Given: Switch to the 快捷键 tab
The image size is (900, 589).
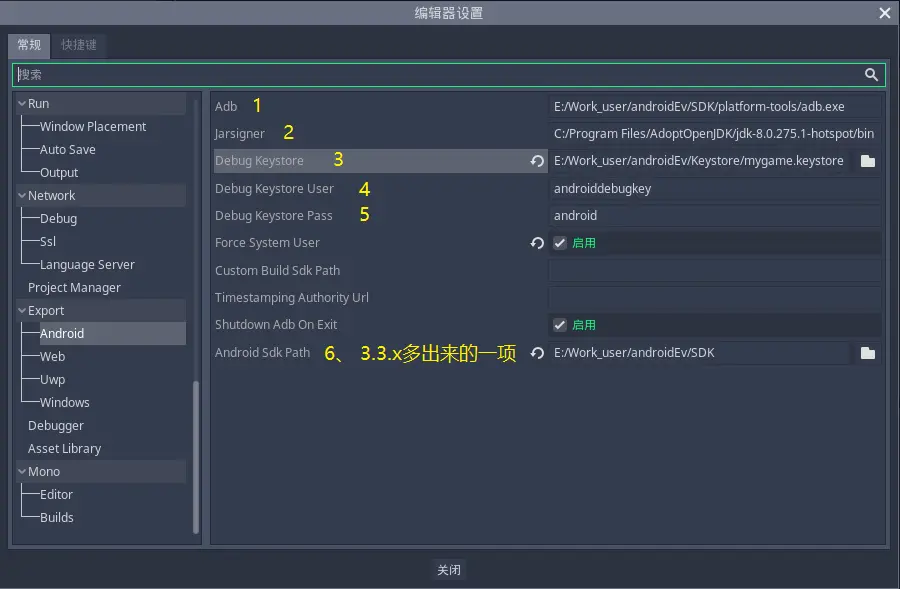Looking at the screenshot, I should 79,45.
